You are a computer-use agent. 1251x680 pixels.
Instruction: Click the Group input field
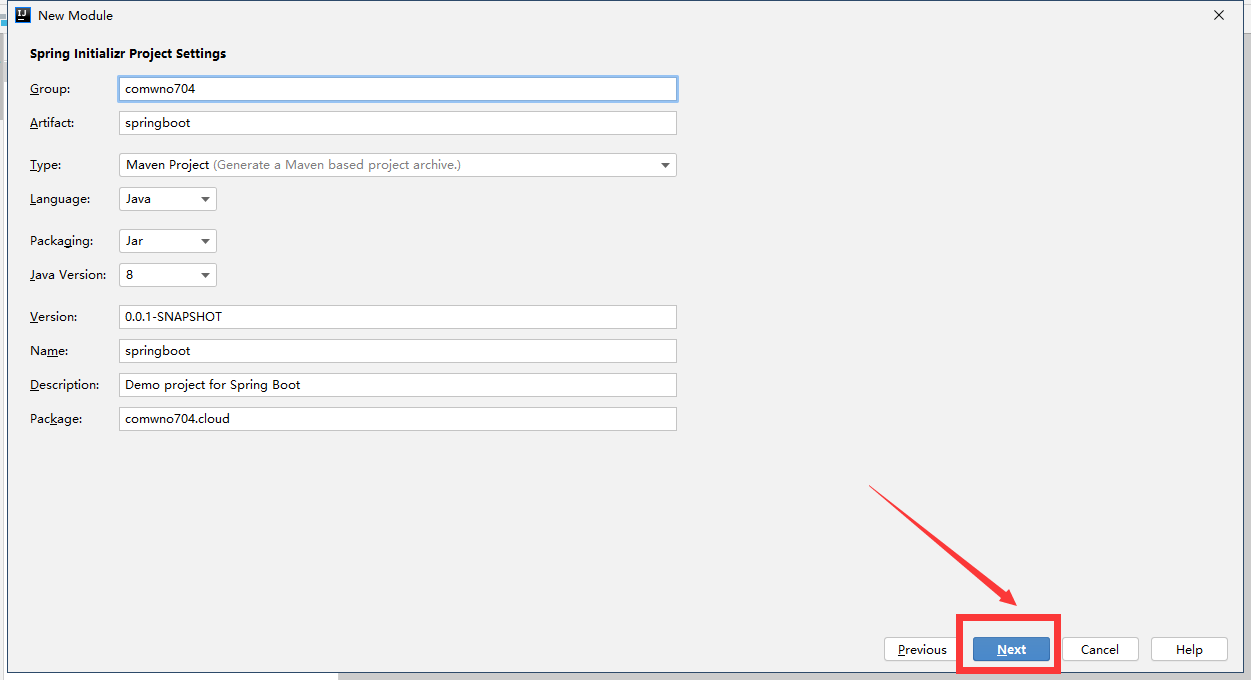click(x=397, y=89)
